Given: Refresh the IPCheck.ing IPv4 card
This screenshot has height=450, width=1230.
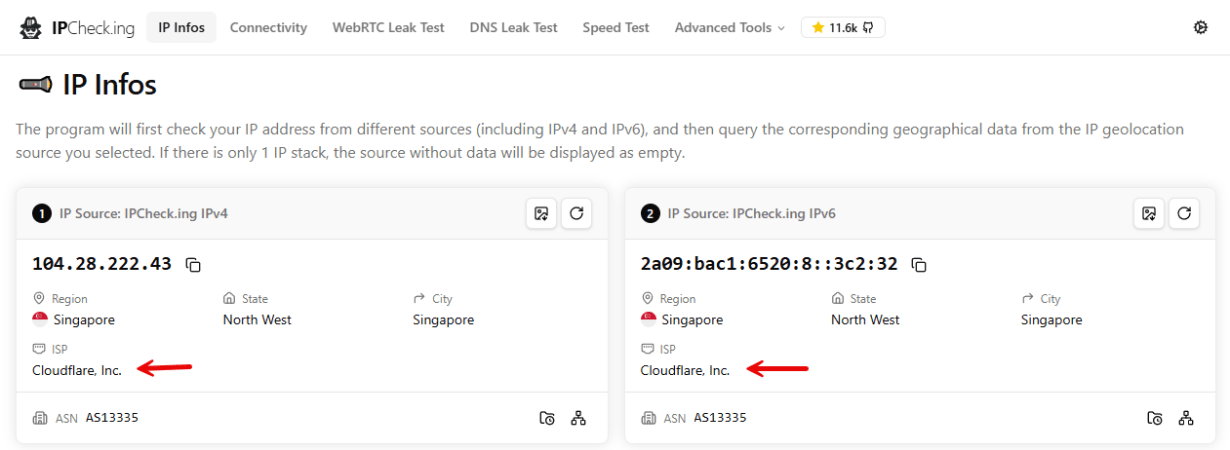Looking at the screenshot, I should (576, 213).
